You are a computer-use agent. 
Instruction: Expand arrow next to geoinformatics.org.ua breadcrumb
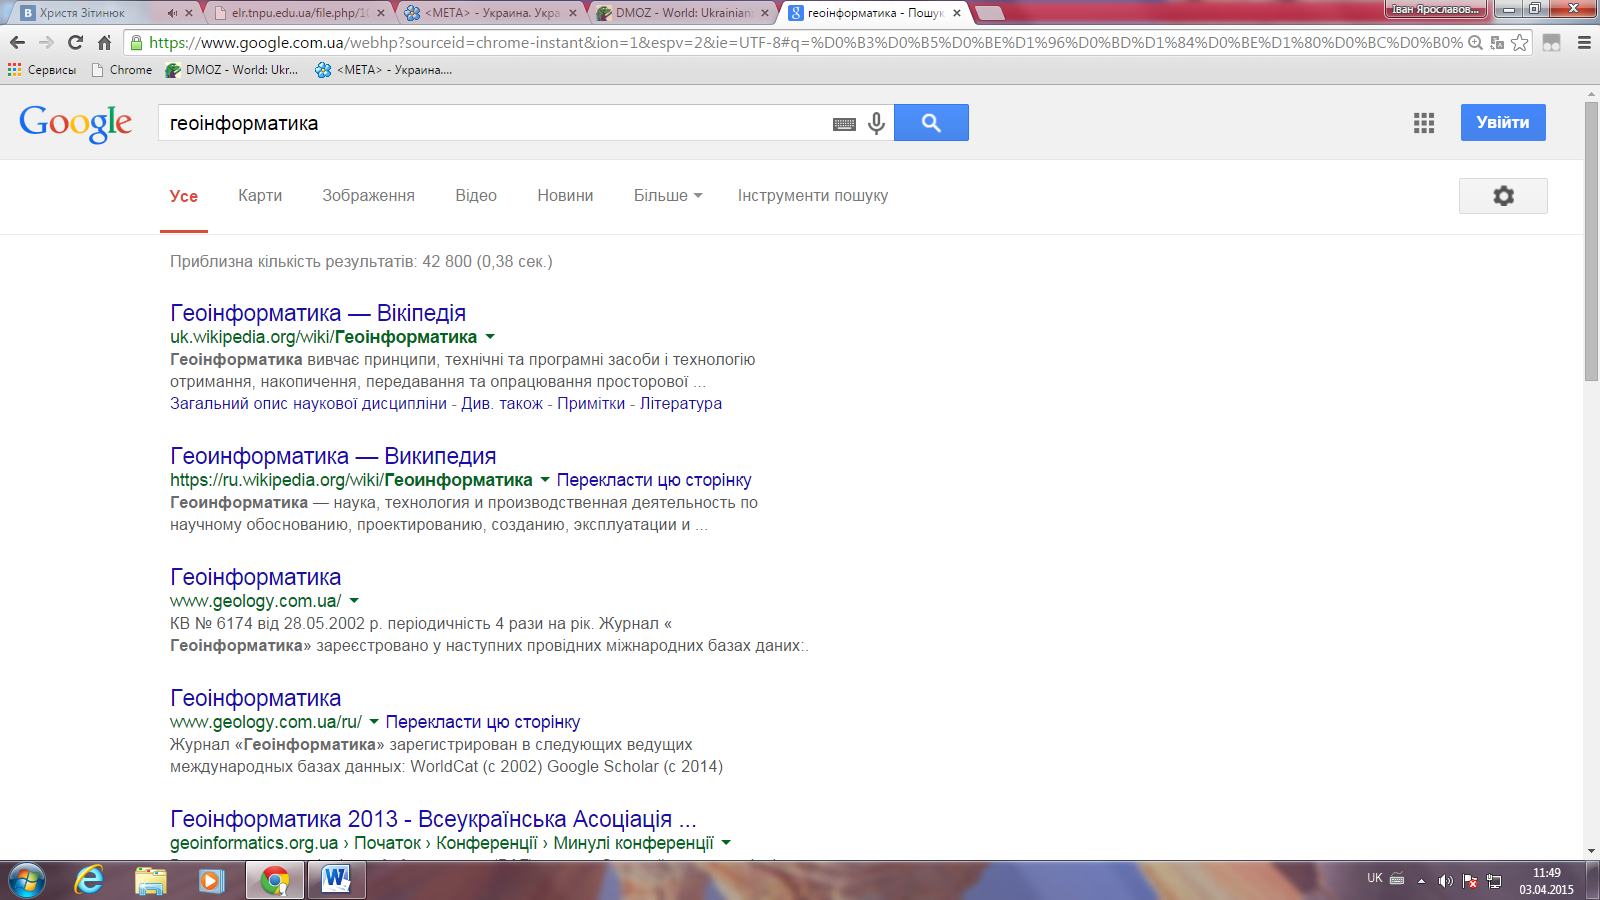tap(726, 843)
